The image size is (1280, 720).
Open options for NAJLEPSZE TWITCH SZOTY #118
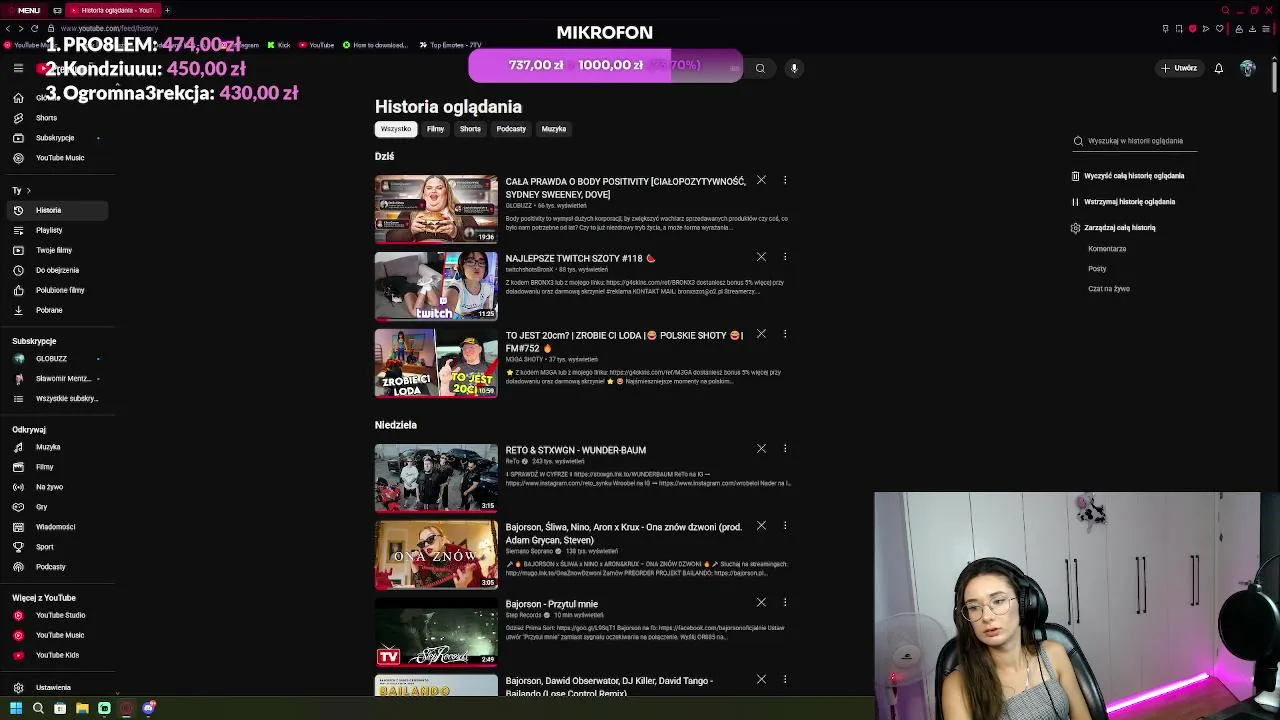pos(785,257)
